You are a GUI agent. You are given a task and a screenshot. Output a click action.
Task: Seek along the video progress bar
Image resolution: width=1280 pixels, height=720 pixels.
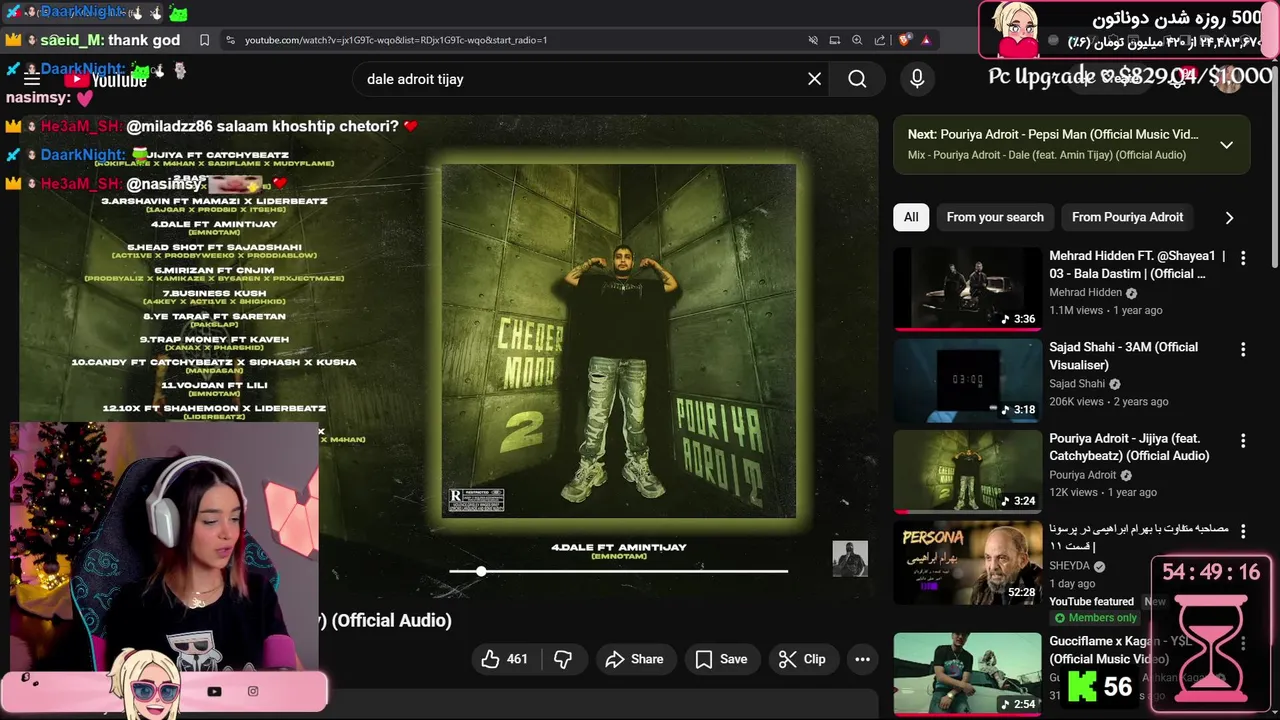tap(618, 571)
